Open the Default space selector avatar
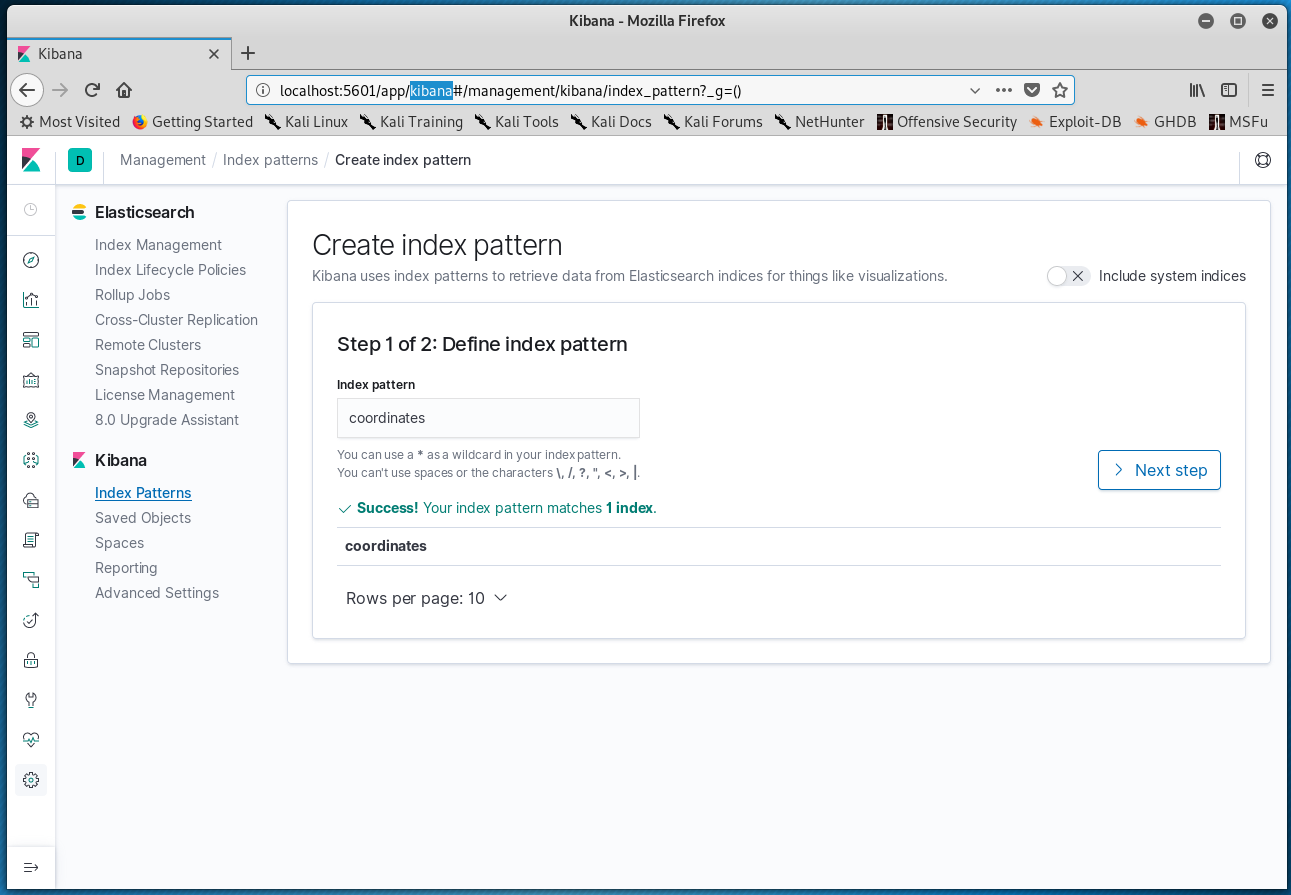The height and width of the screenshot is (895, 1291). tap(80, 160)
